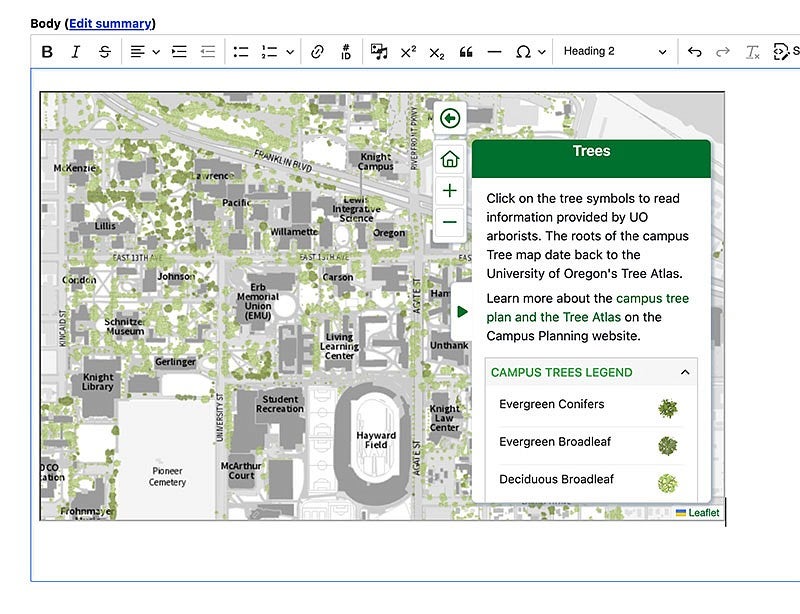Screen dimensions: 800x614
Task: Click Pioneer Cemetery on the map
Action: [167, 476]
